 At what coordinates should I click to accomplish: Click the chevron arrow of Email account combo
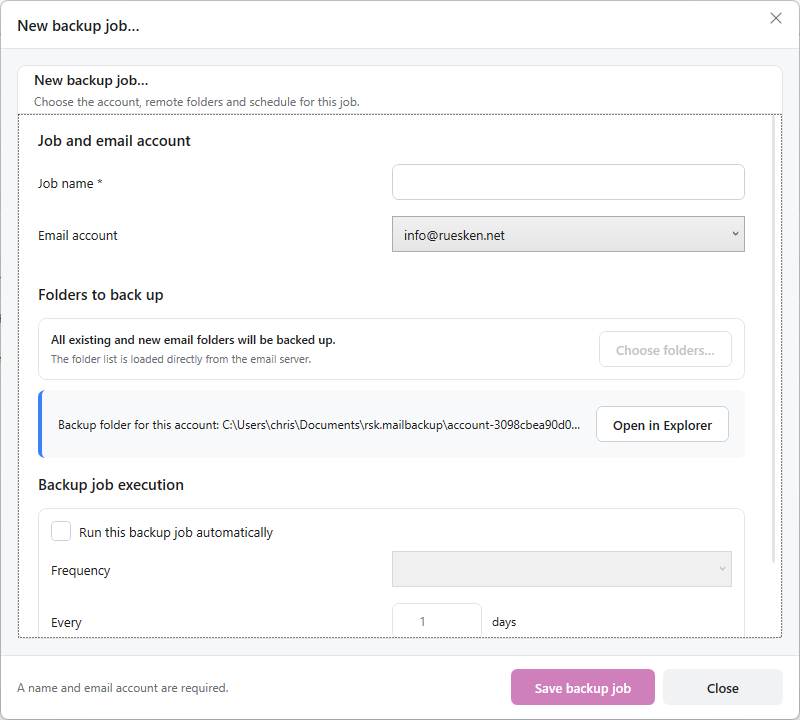[735, 234]
